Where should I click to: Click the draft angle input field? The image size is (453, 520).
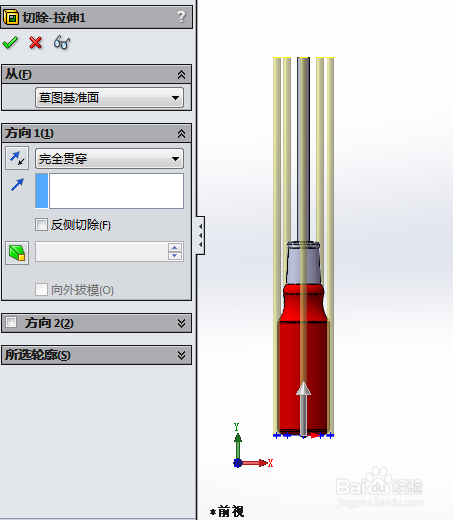click(101, 252)
